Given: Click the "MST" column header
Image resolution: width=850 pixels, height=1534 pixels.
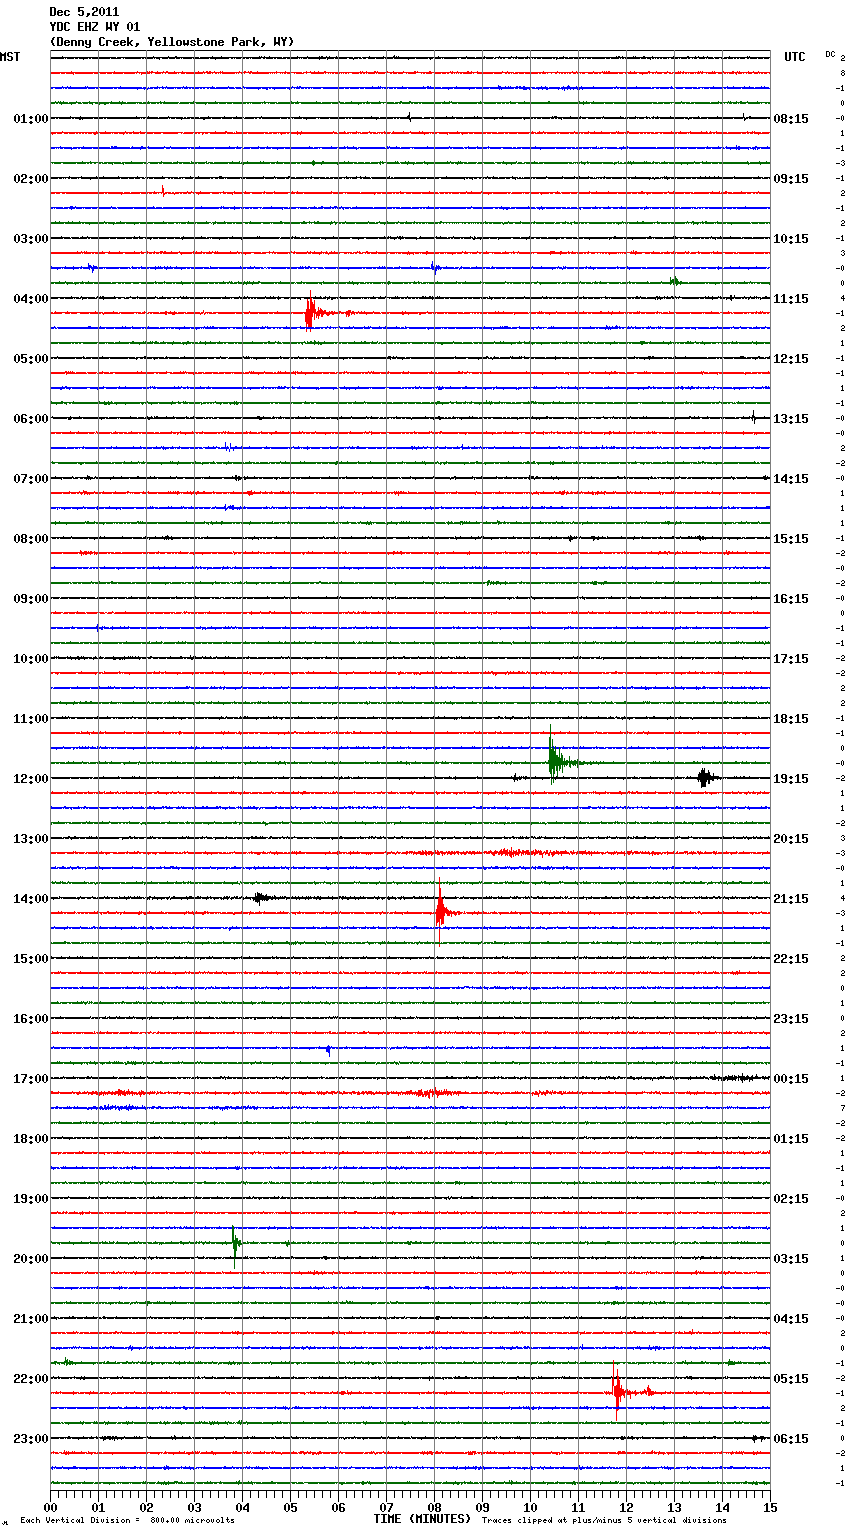Looking at the screenshot, I should (x=10, y=57).
